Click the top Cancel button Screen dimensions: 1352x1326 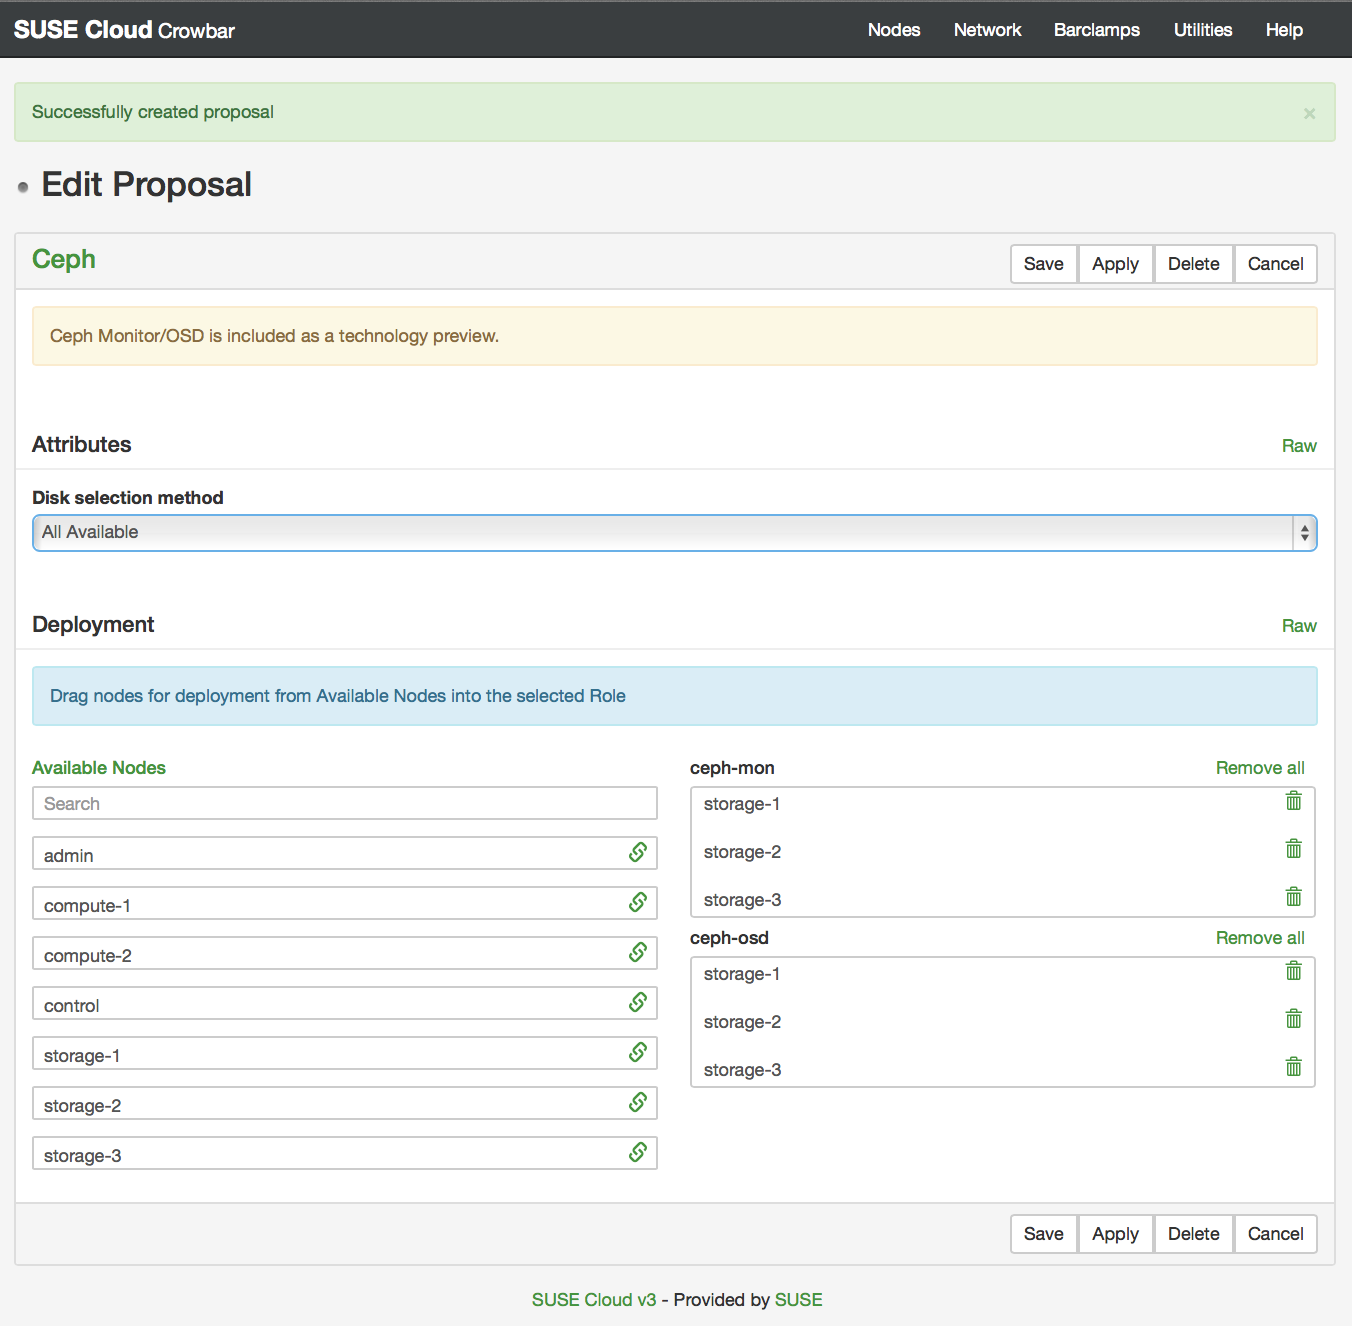[1276, 264]
